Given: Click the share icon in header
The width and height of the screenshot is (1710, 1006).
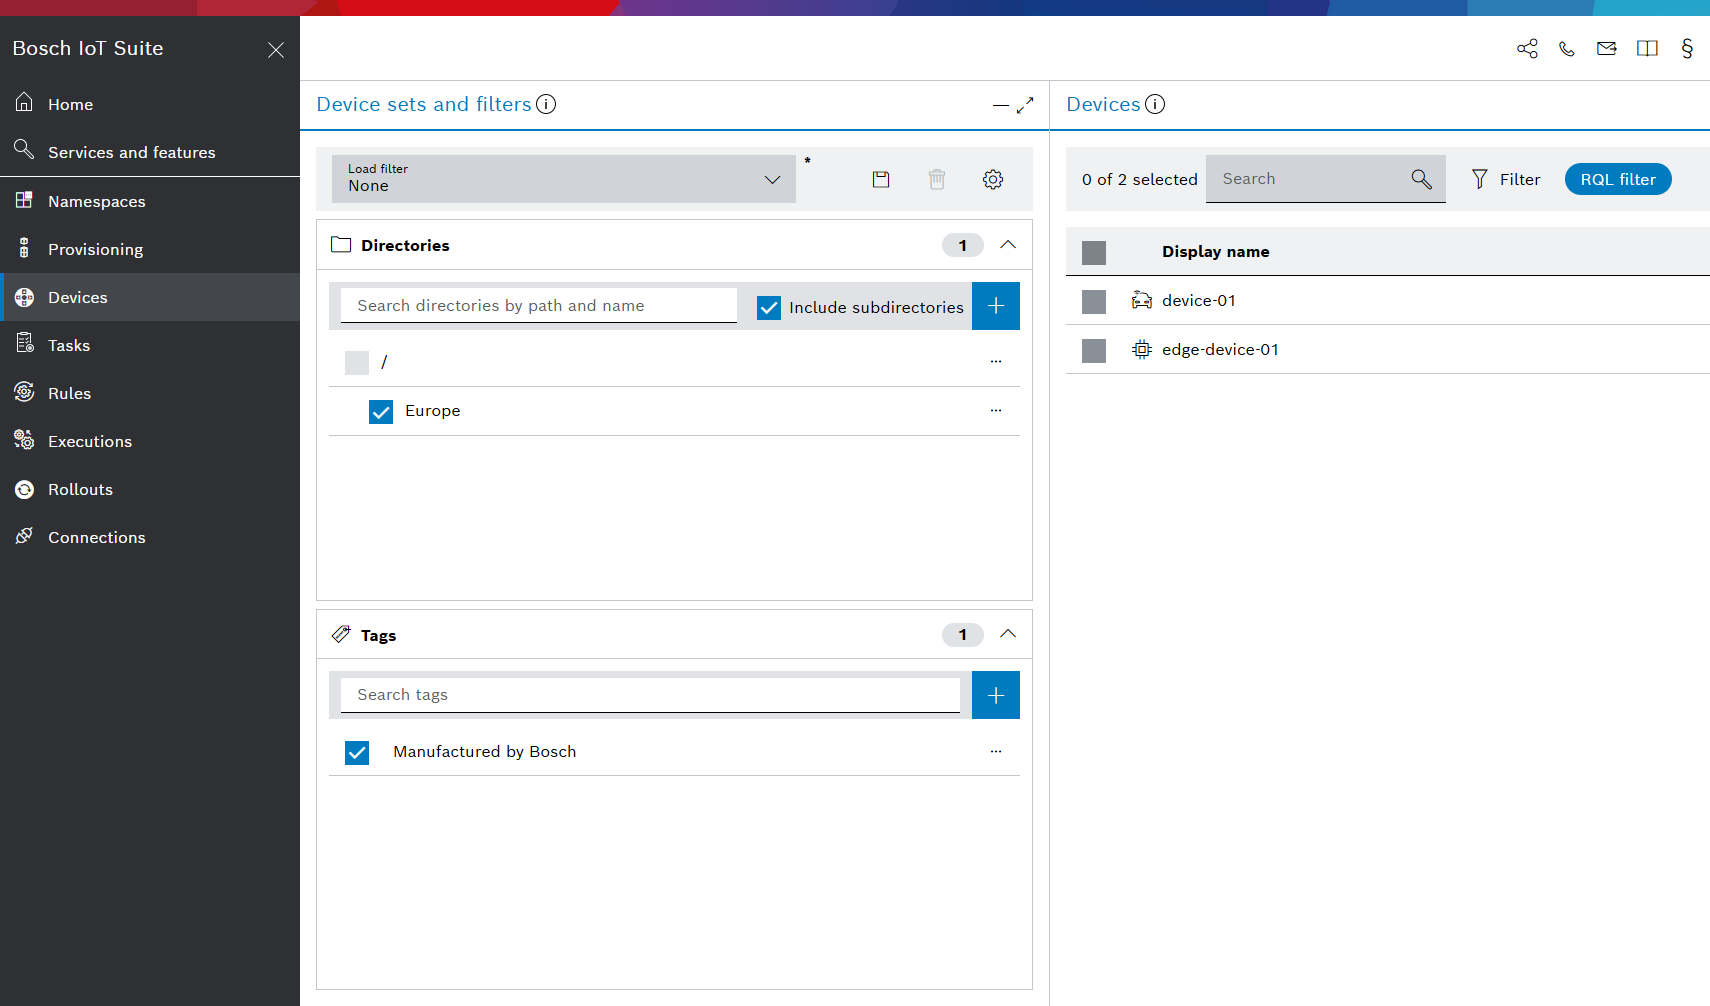Looking at the screenshot, I should (x=1527, y=48).
